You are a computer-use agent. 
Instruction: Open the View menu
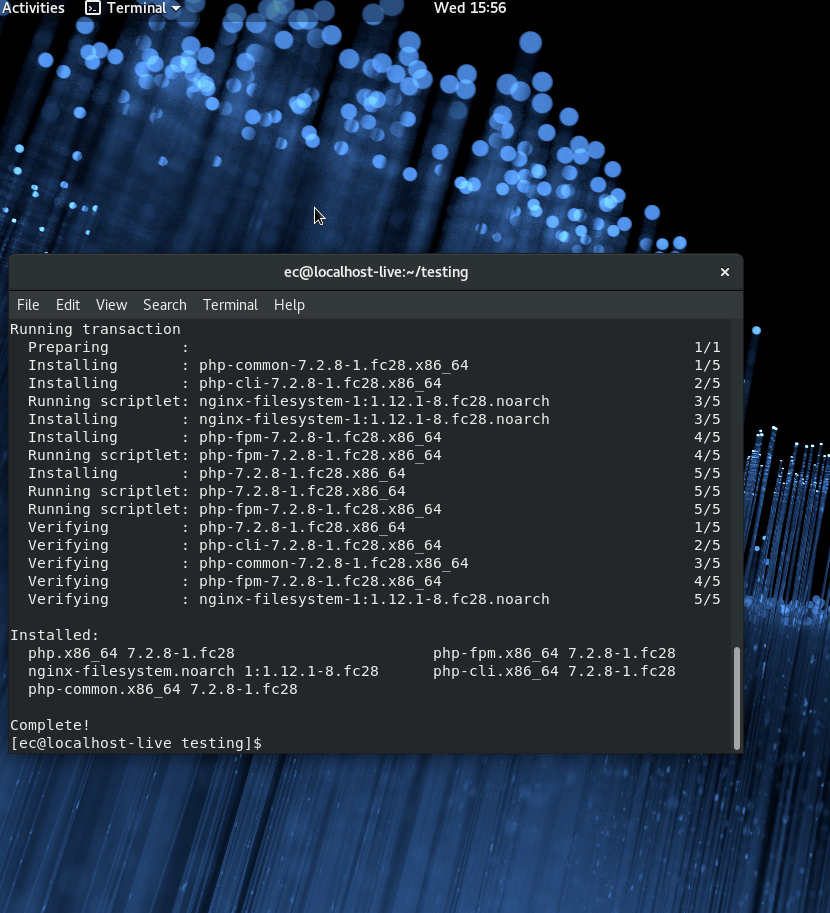click(111, 305)
